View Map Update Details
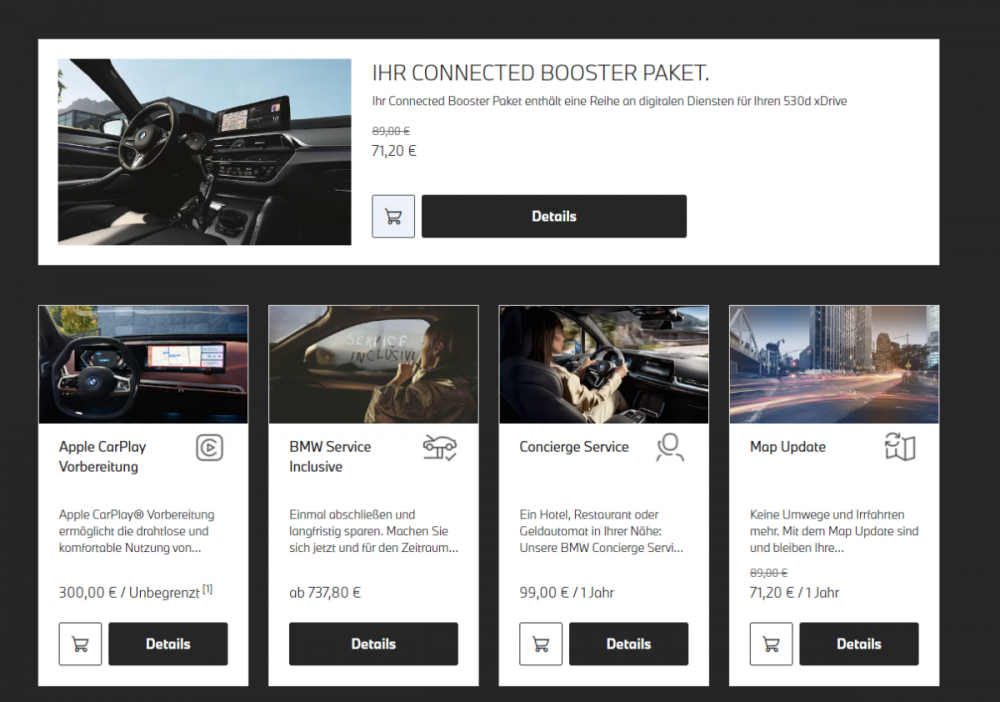Viewport: 1000px width, 702px height. click(859, 644)
